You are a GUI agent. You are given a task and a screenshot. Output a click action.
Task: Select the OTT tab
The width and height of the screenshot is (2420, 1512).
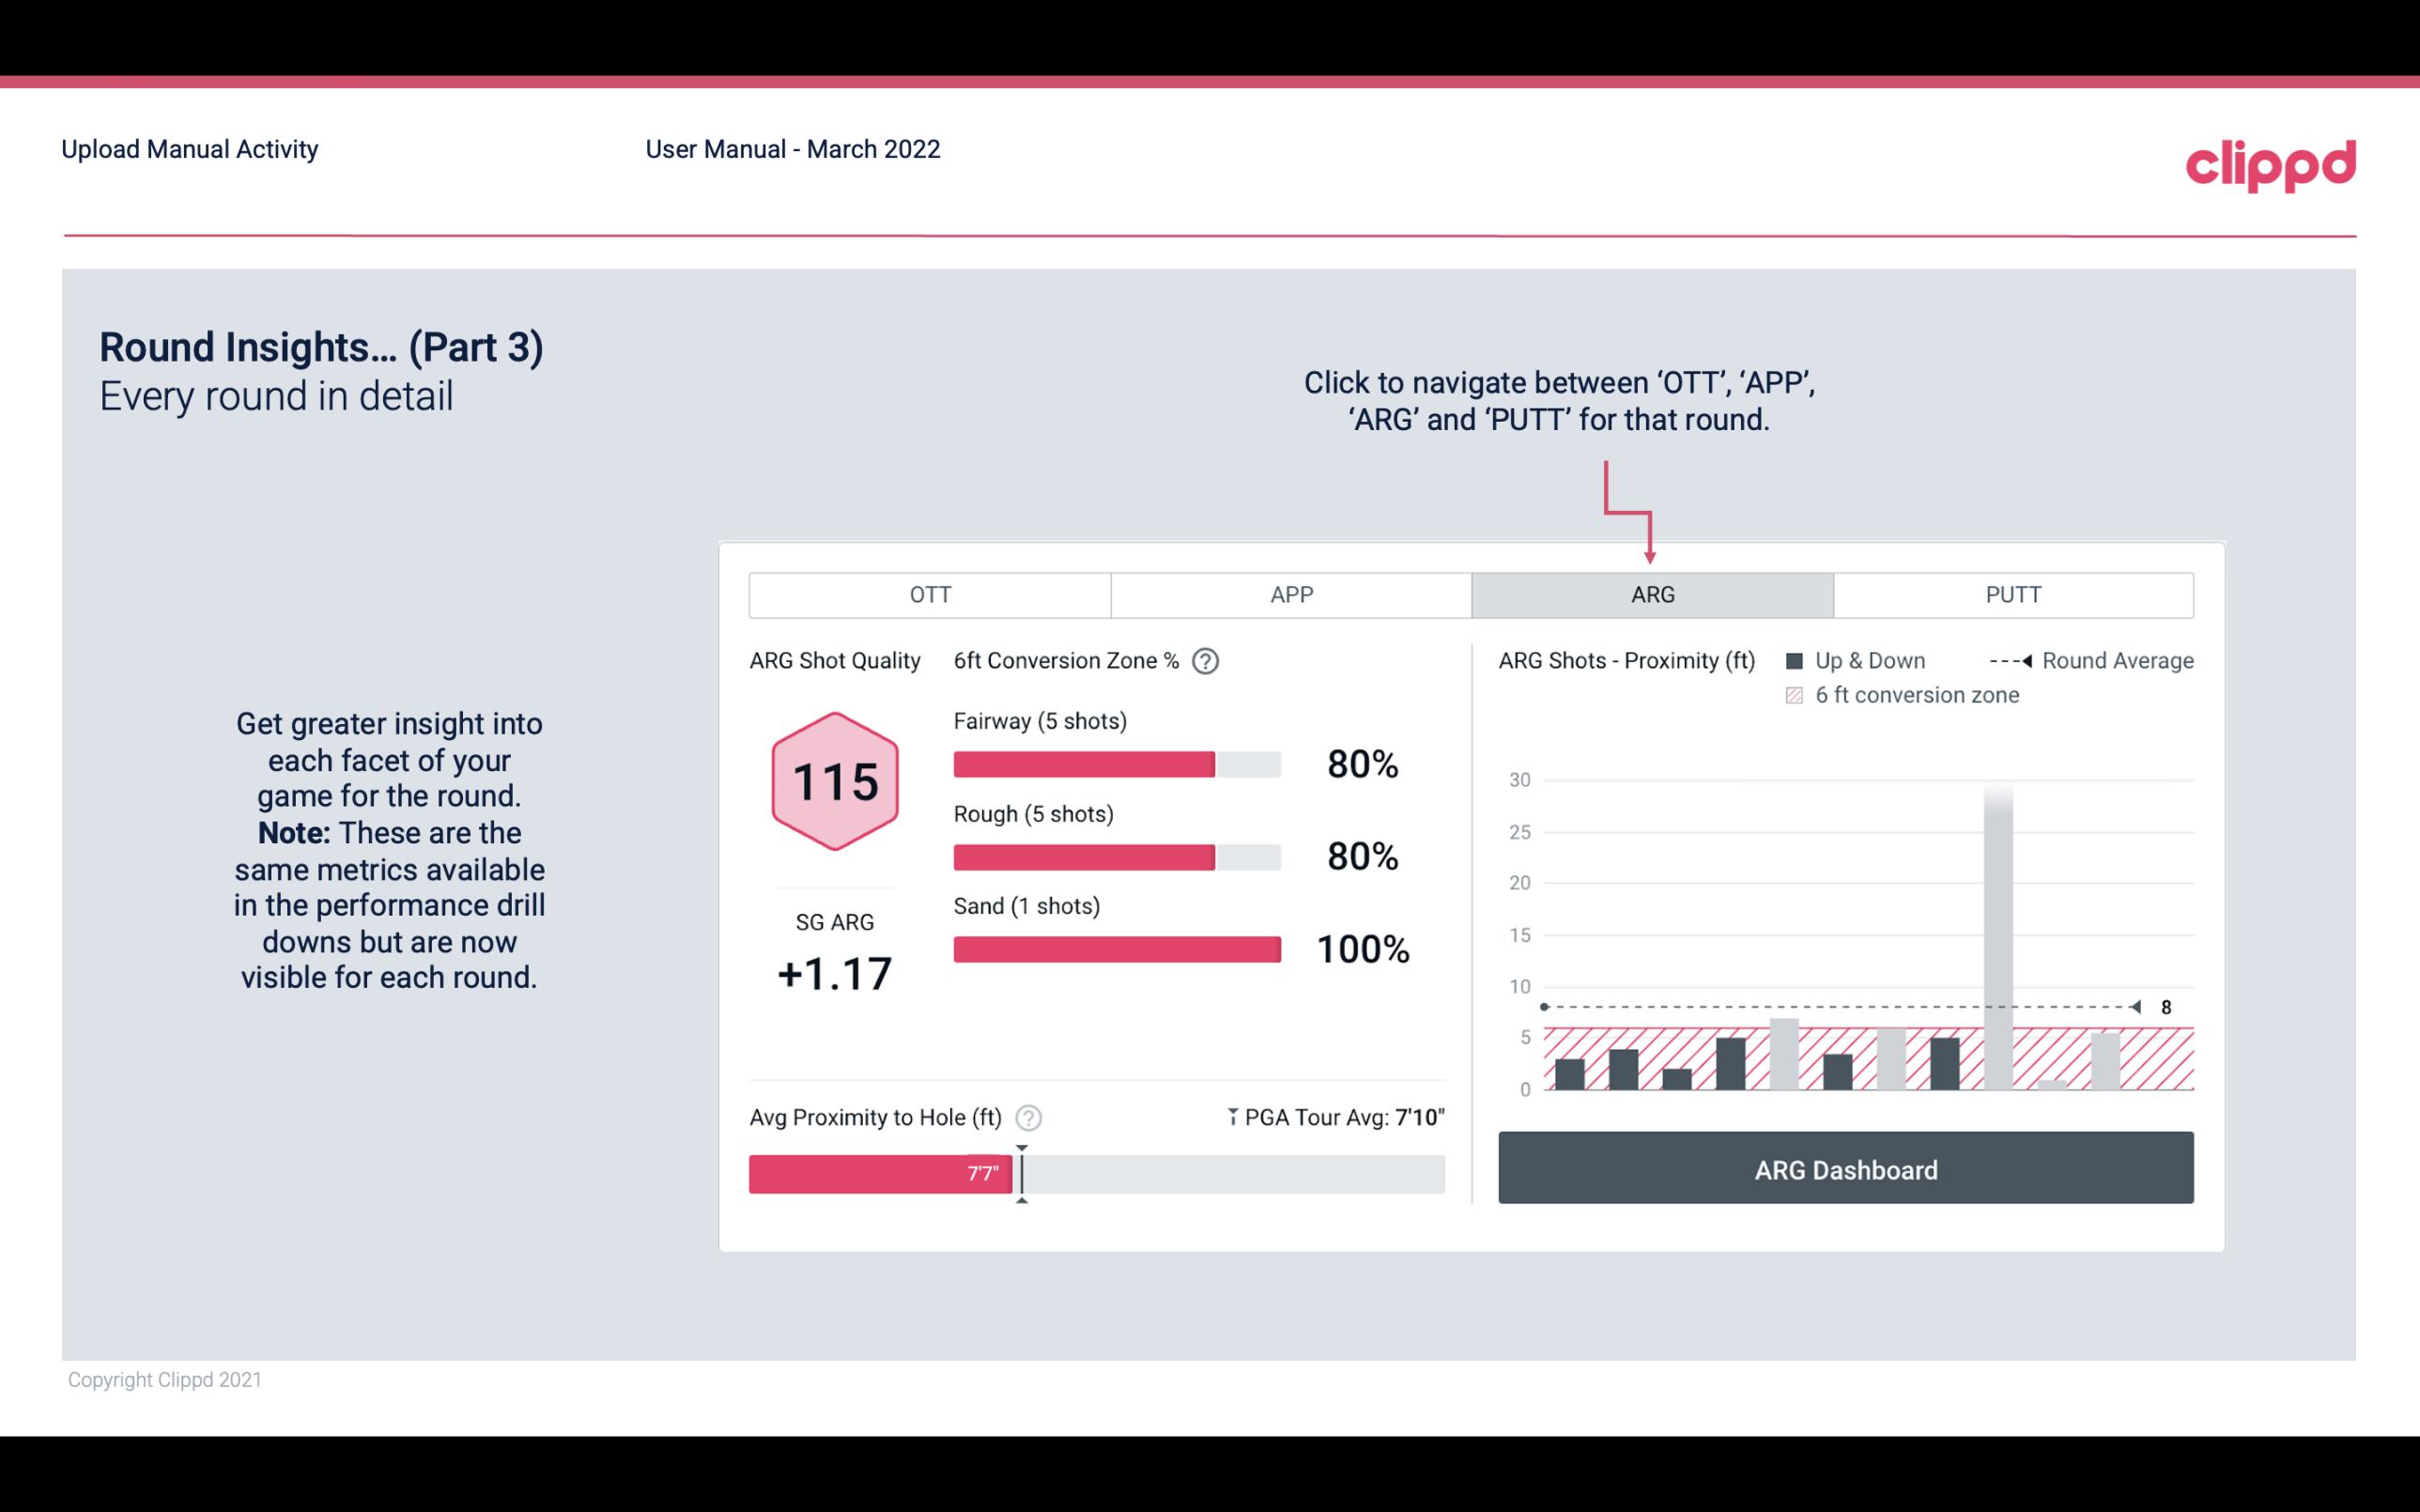pos(932,595)
